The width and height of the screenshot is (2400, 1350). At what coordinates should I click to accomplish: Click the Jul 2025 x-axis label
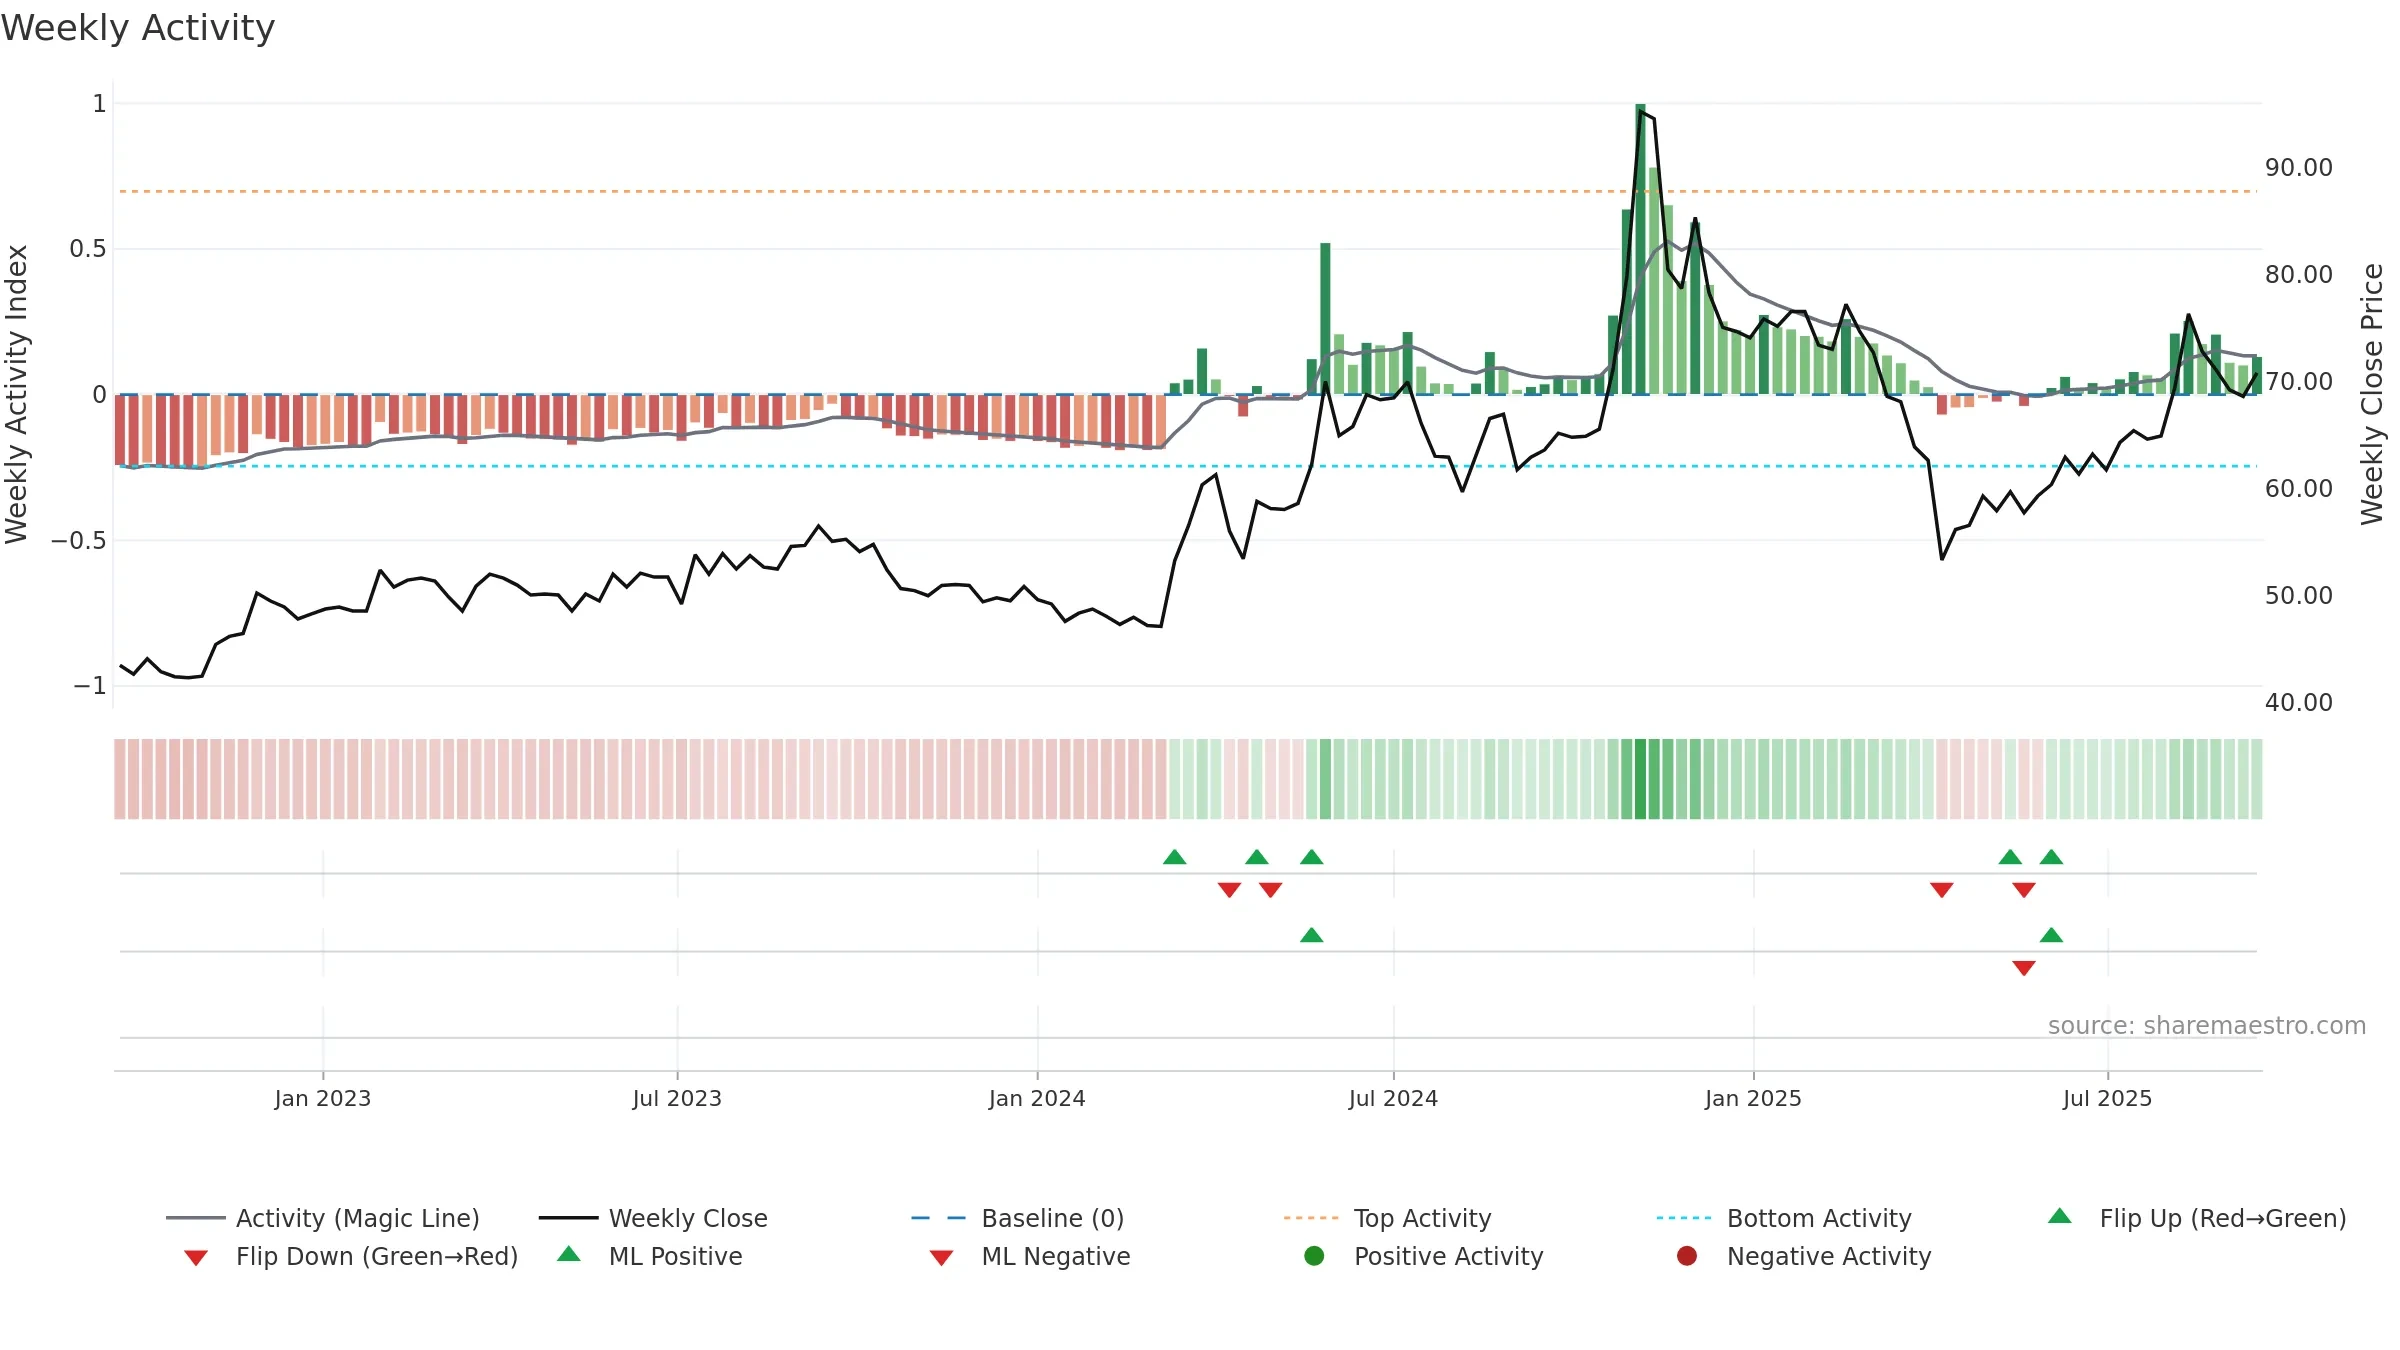pyautogui.click(x=2107, y=1099)
